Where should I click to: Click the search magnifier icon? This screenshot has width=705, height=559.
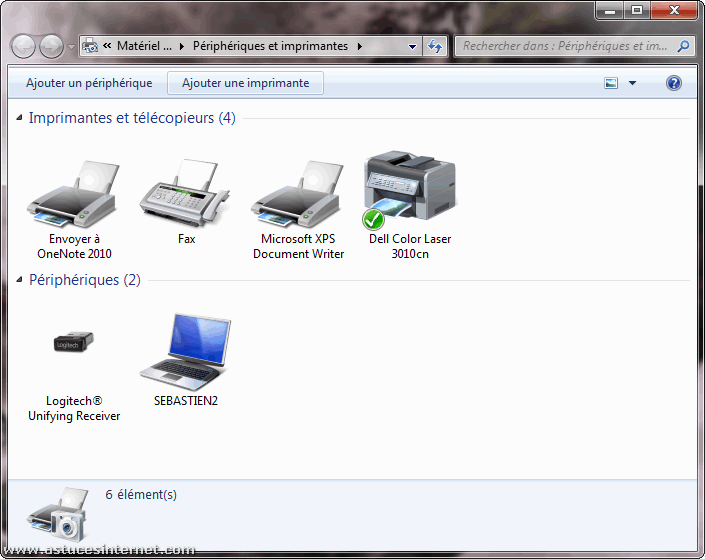pyautogui.click(x=683, y=46)
